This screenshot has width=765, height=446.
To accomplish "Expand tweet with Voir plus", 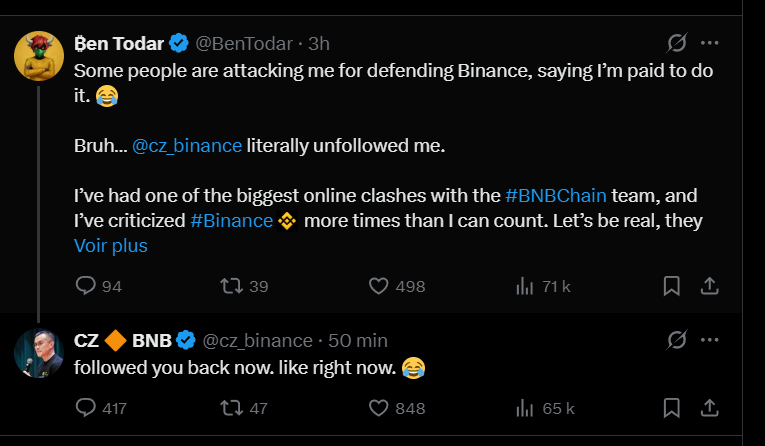I will coord(110,246).
